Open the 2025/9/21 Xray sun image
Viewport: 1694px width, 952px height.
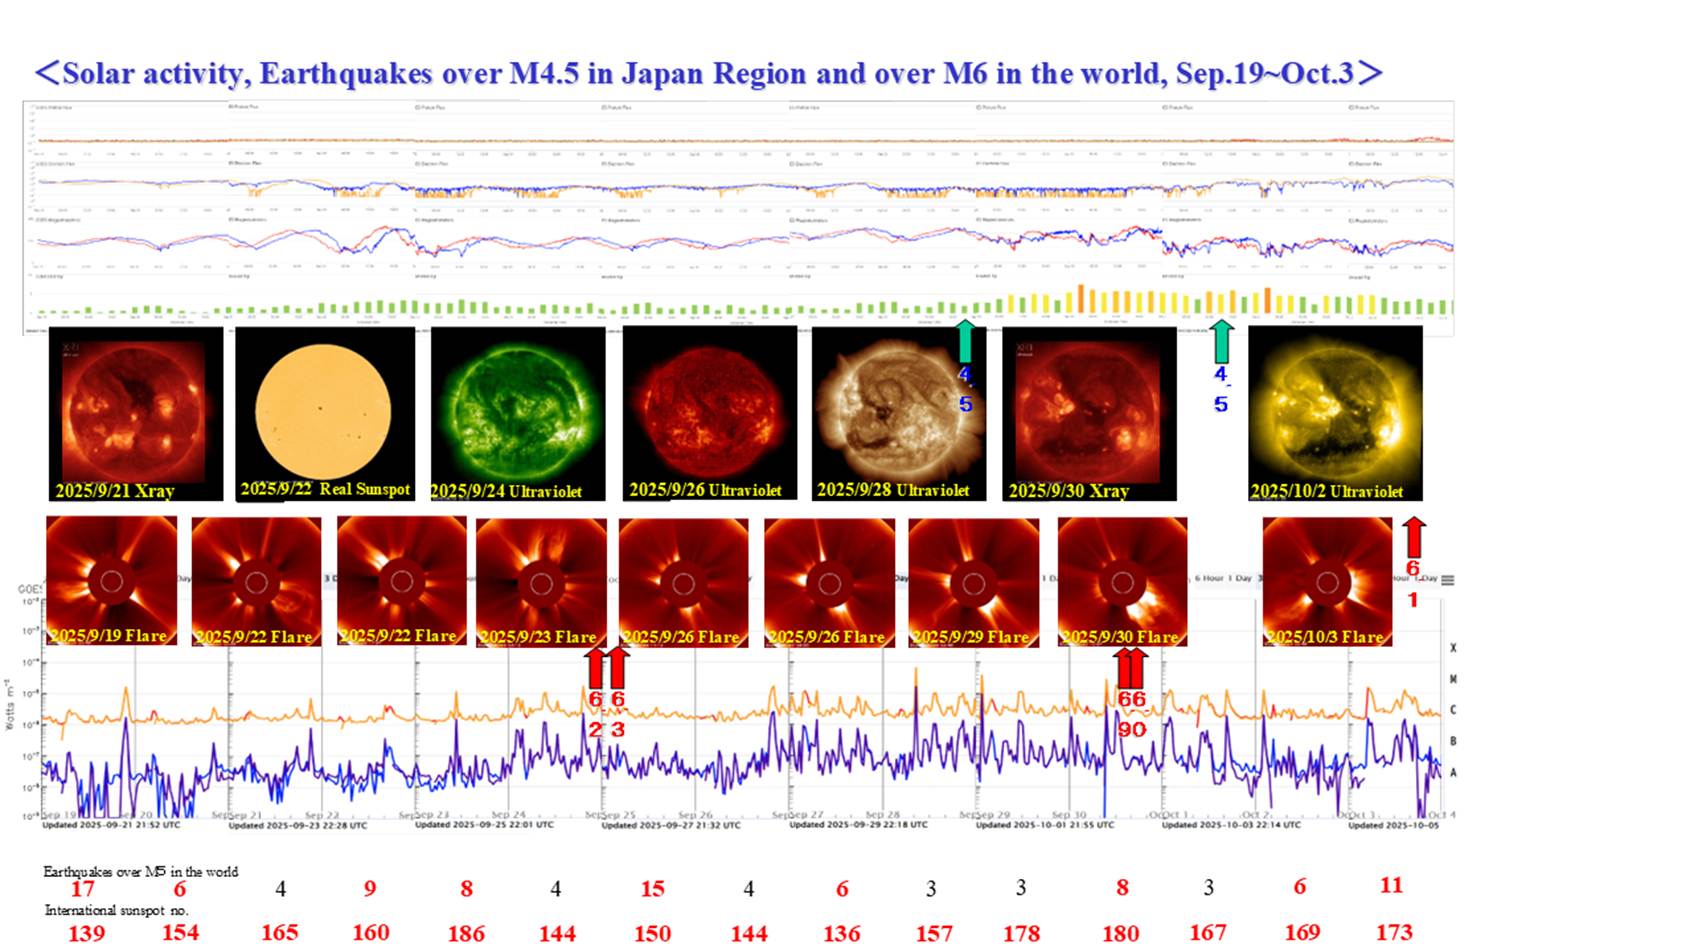pos(135,414)
